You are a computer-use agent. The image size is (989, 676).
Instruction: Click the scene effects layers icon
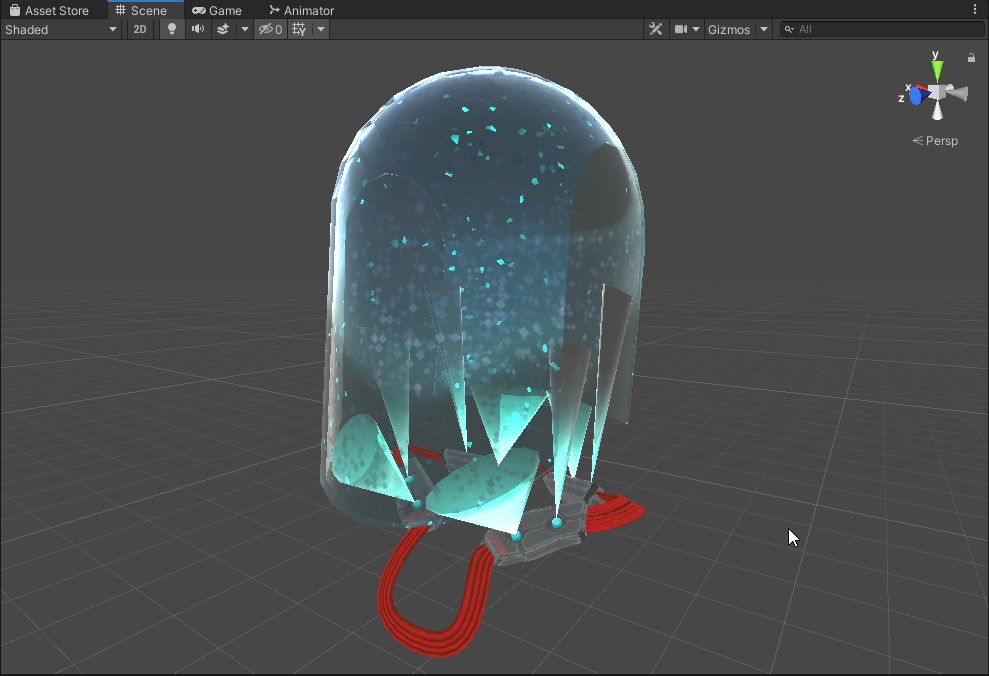[222, 29]
